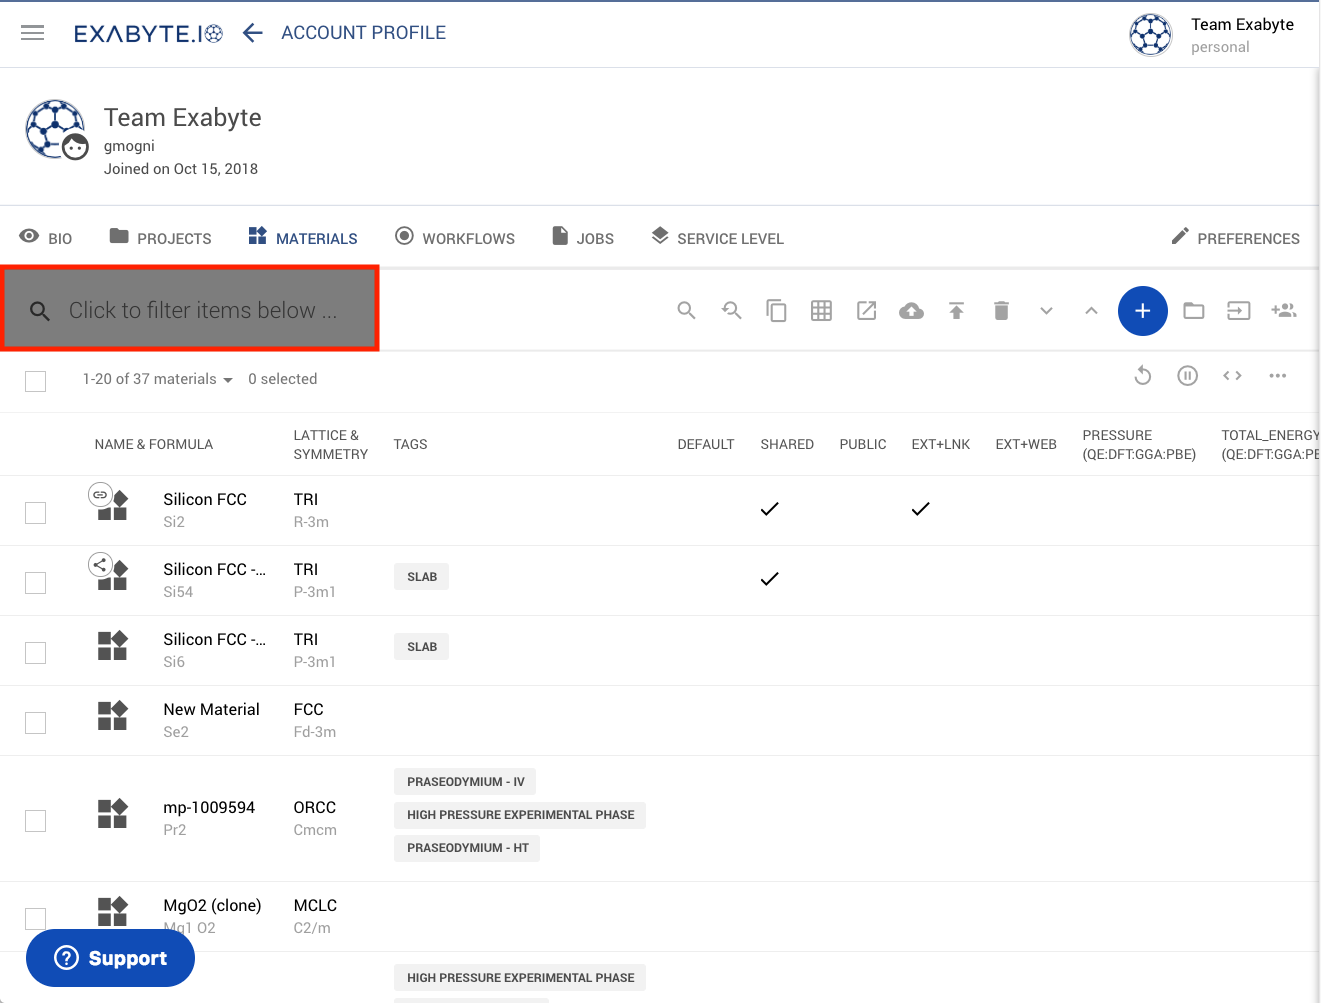The image size is (1321, 1003).
Task: Click the grid table view icon
Action: coord(821,311)
